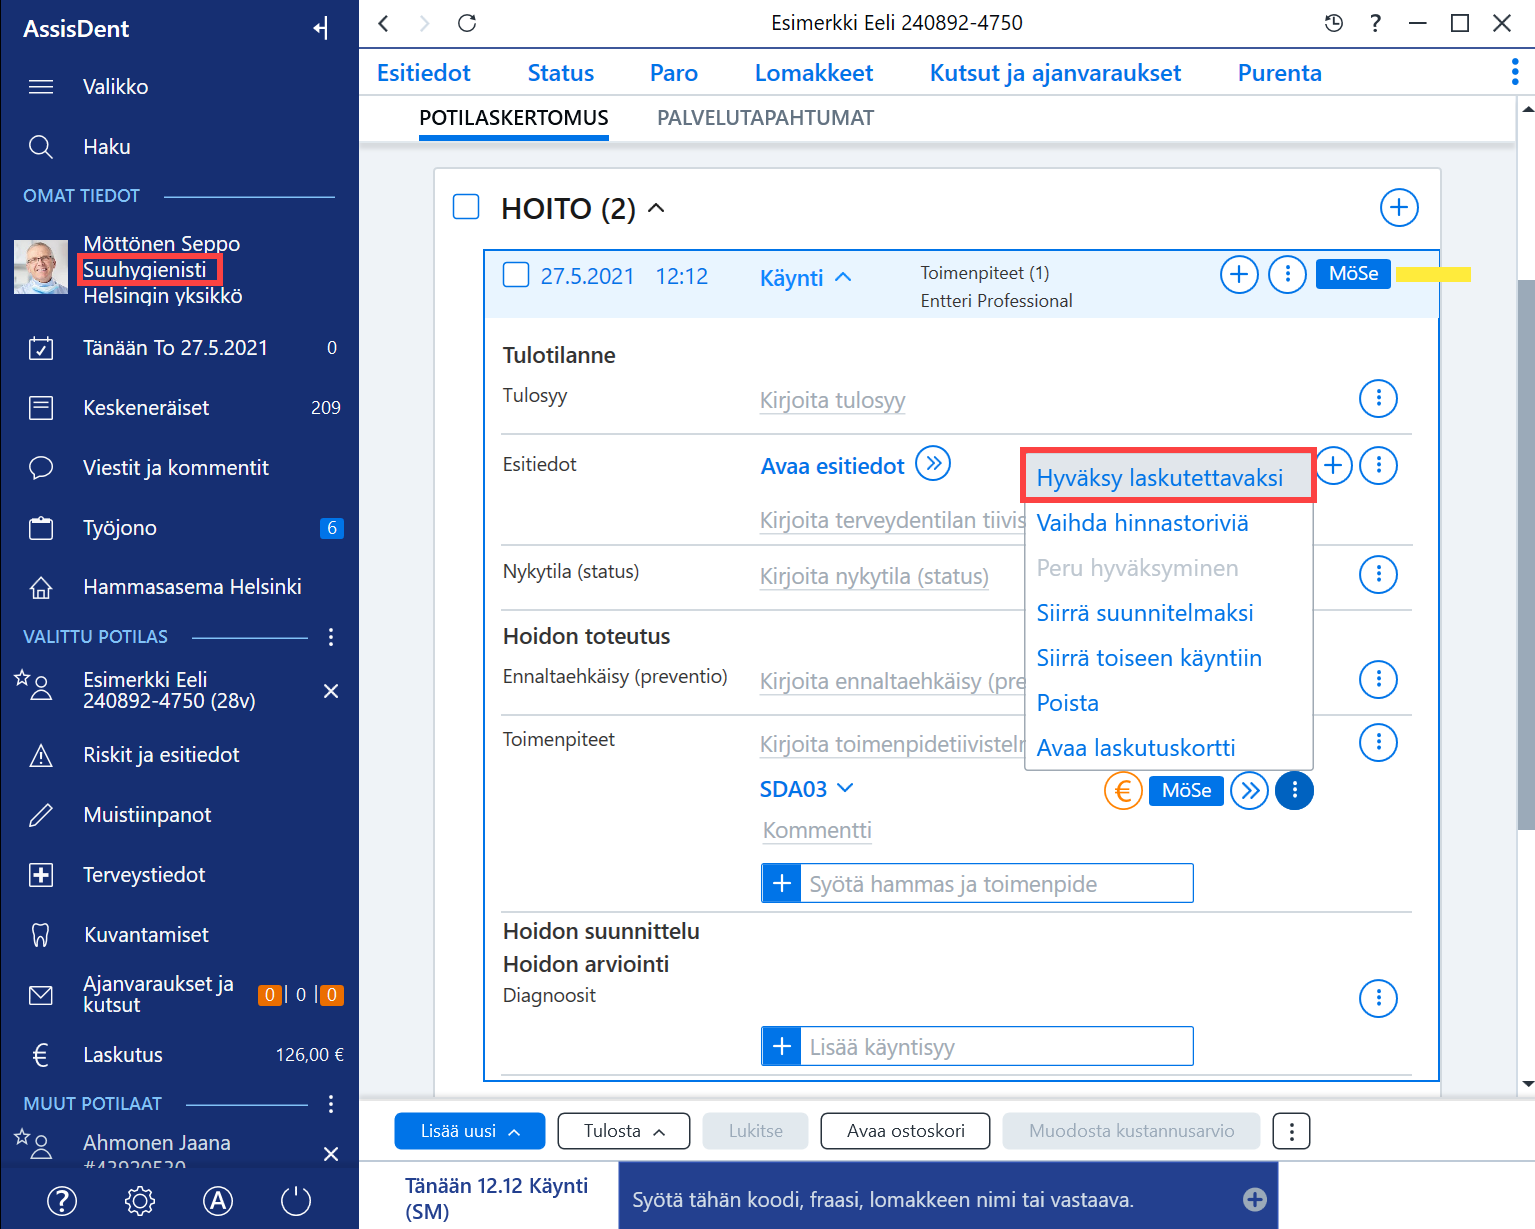Viewport: 1535px width, 1229px height.
Task: Open Laskutus billing section
Action: click(x=122, y=1055)
